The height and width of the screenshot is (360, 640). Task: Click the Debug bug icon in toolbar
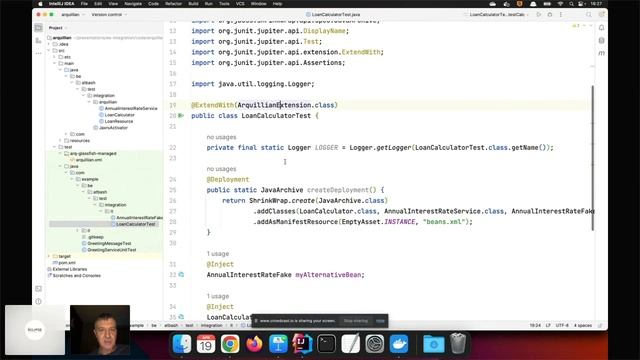(550, 14)
